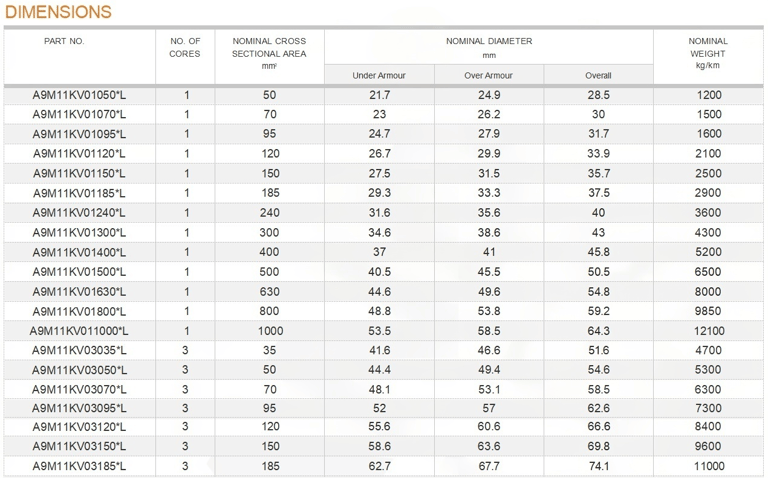The height and width of the screenshot is (478, 768).
Task: Select the PART NO. column header
Action: pos(64,41)
